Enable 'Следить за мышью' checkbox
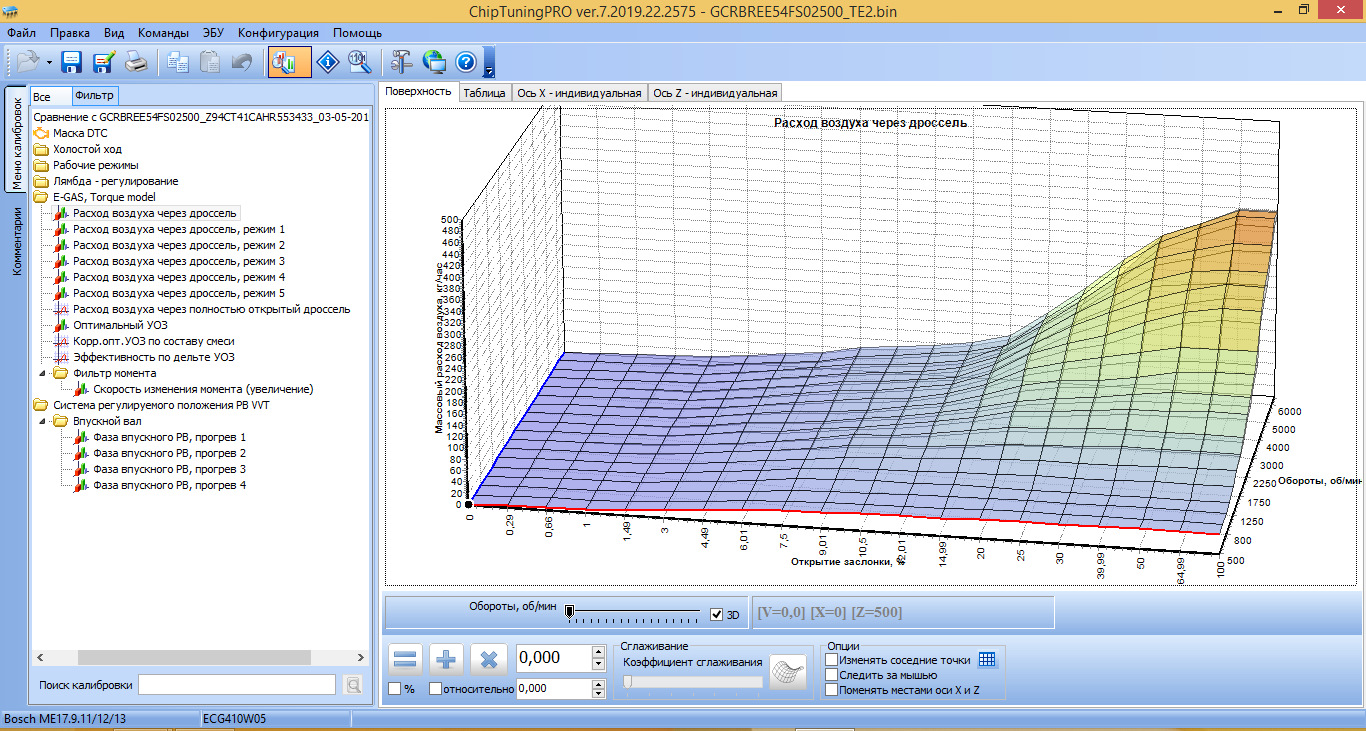 [x=831, y=675]
